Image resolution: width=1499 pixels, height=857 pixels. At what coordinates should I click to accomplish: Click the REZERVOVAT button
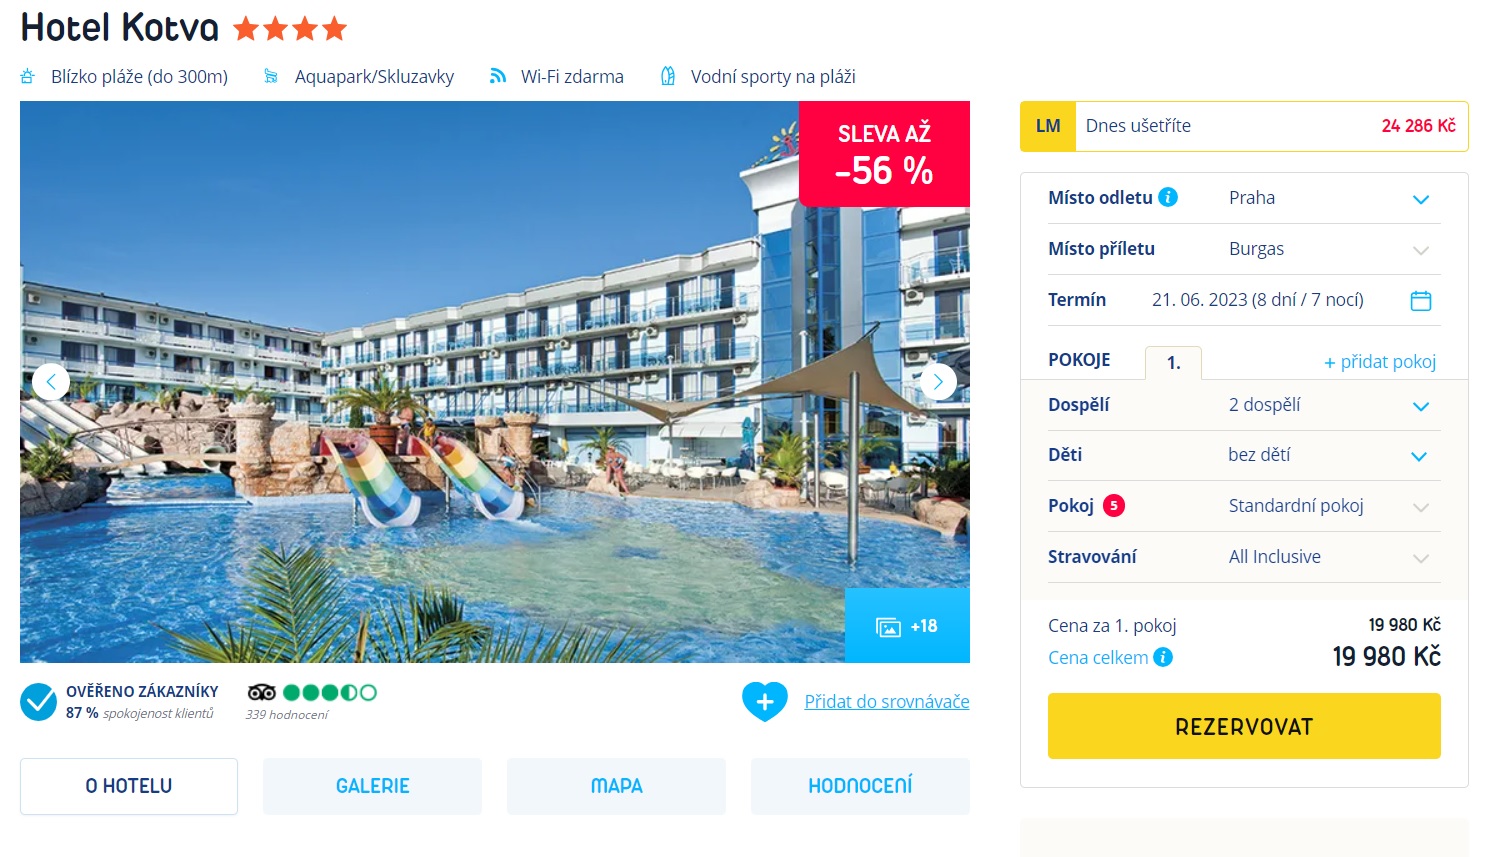click(x=1244, y=726)
